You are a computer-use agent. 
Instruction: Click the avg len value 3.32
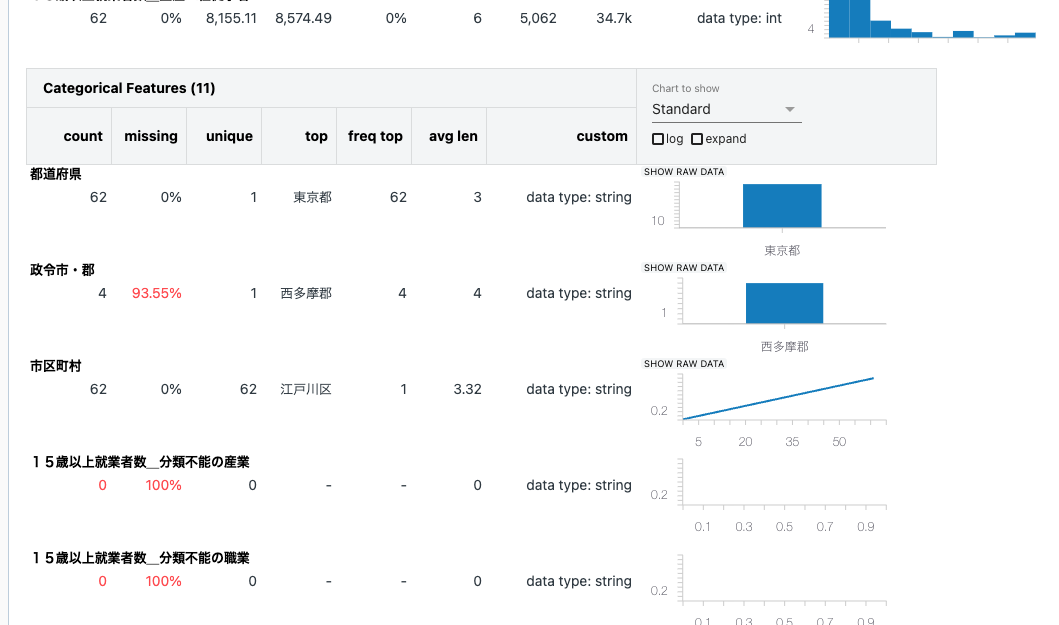(467, 389)
